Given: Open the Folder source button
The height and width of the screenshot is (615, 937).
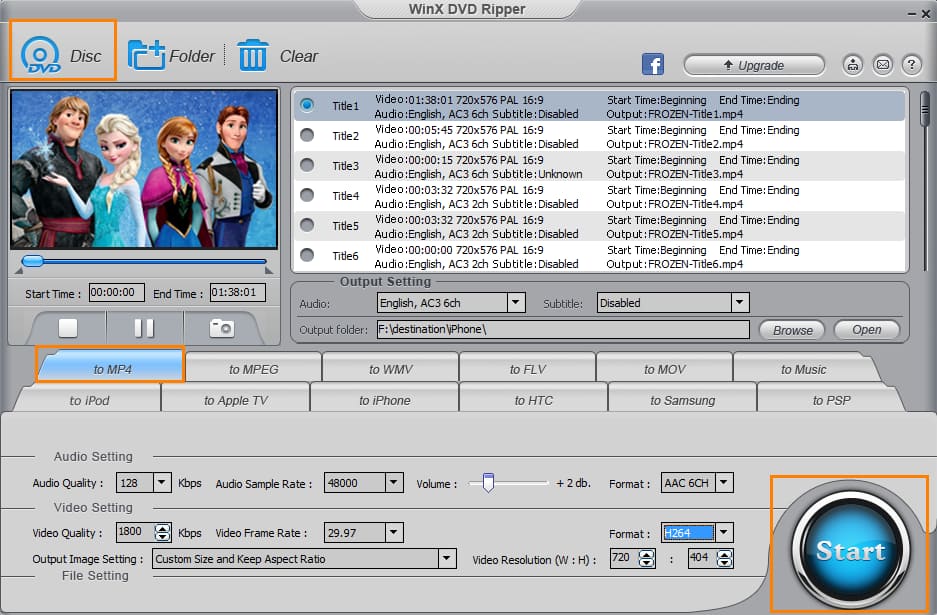Looking at the screenshot, I should point(171,56).
